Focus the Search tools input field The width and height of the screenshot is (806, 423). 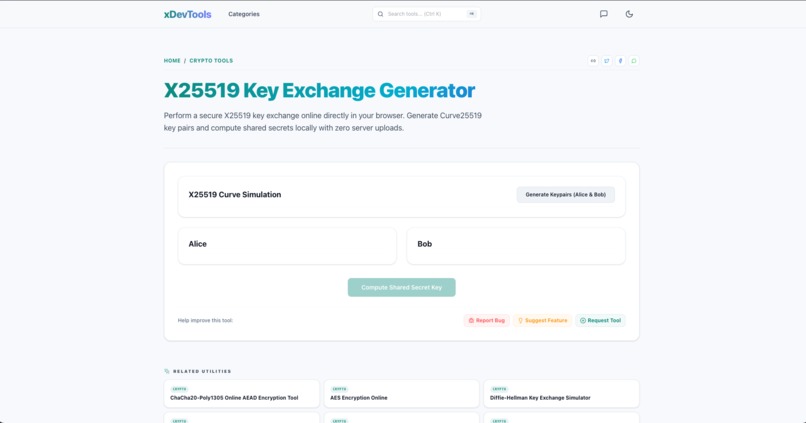tap(426, 14)
